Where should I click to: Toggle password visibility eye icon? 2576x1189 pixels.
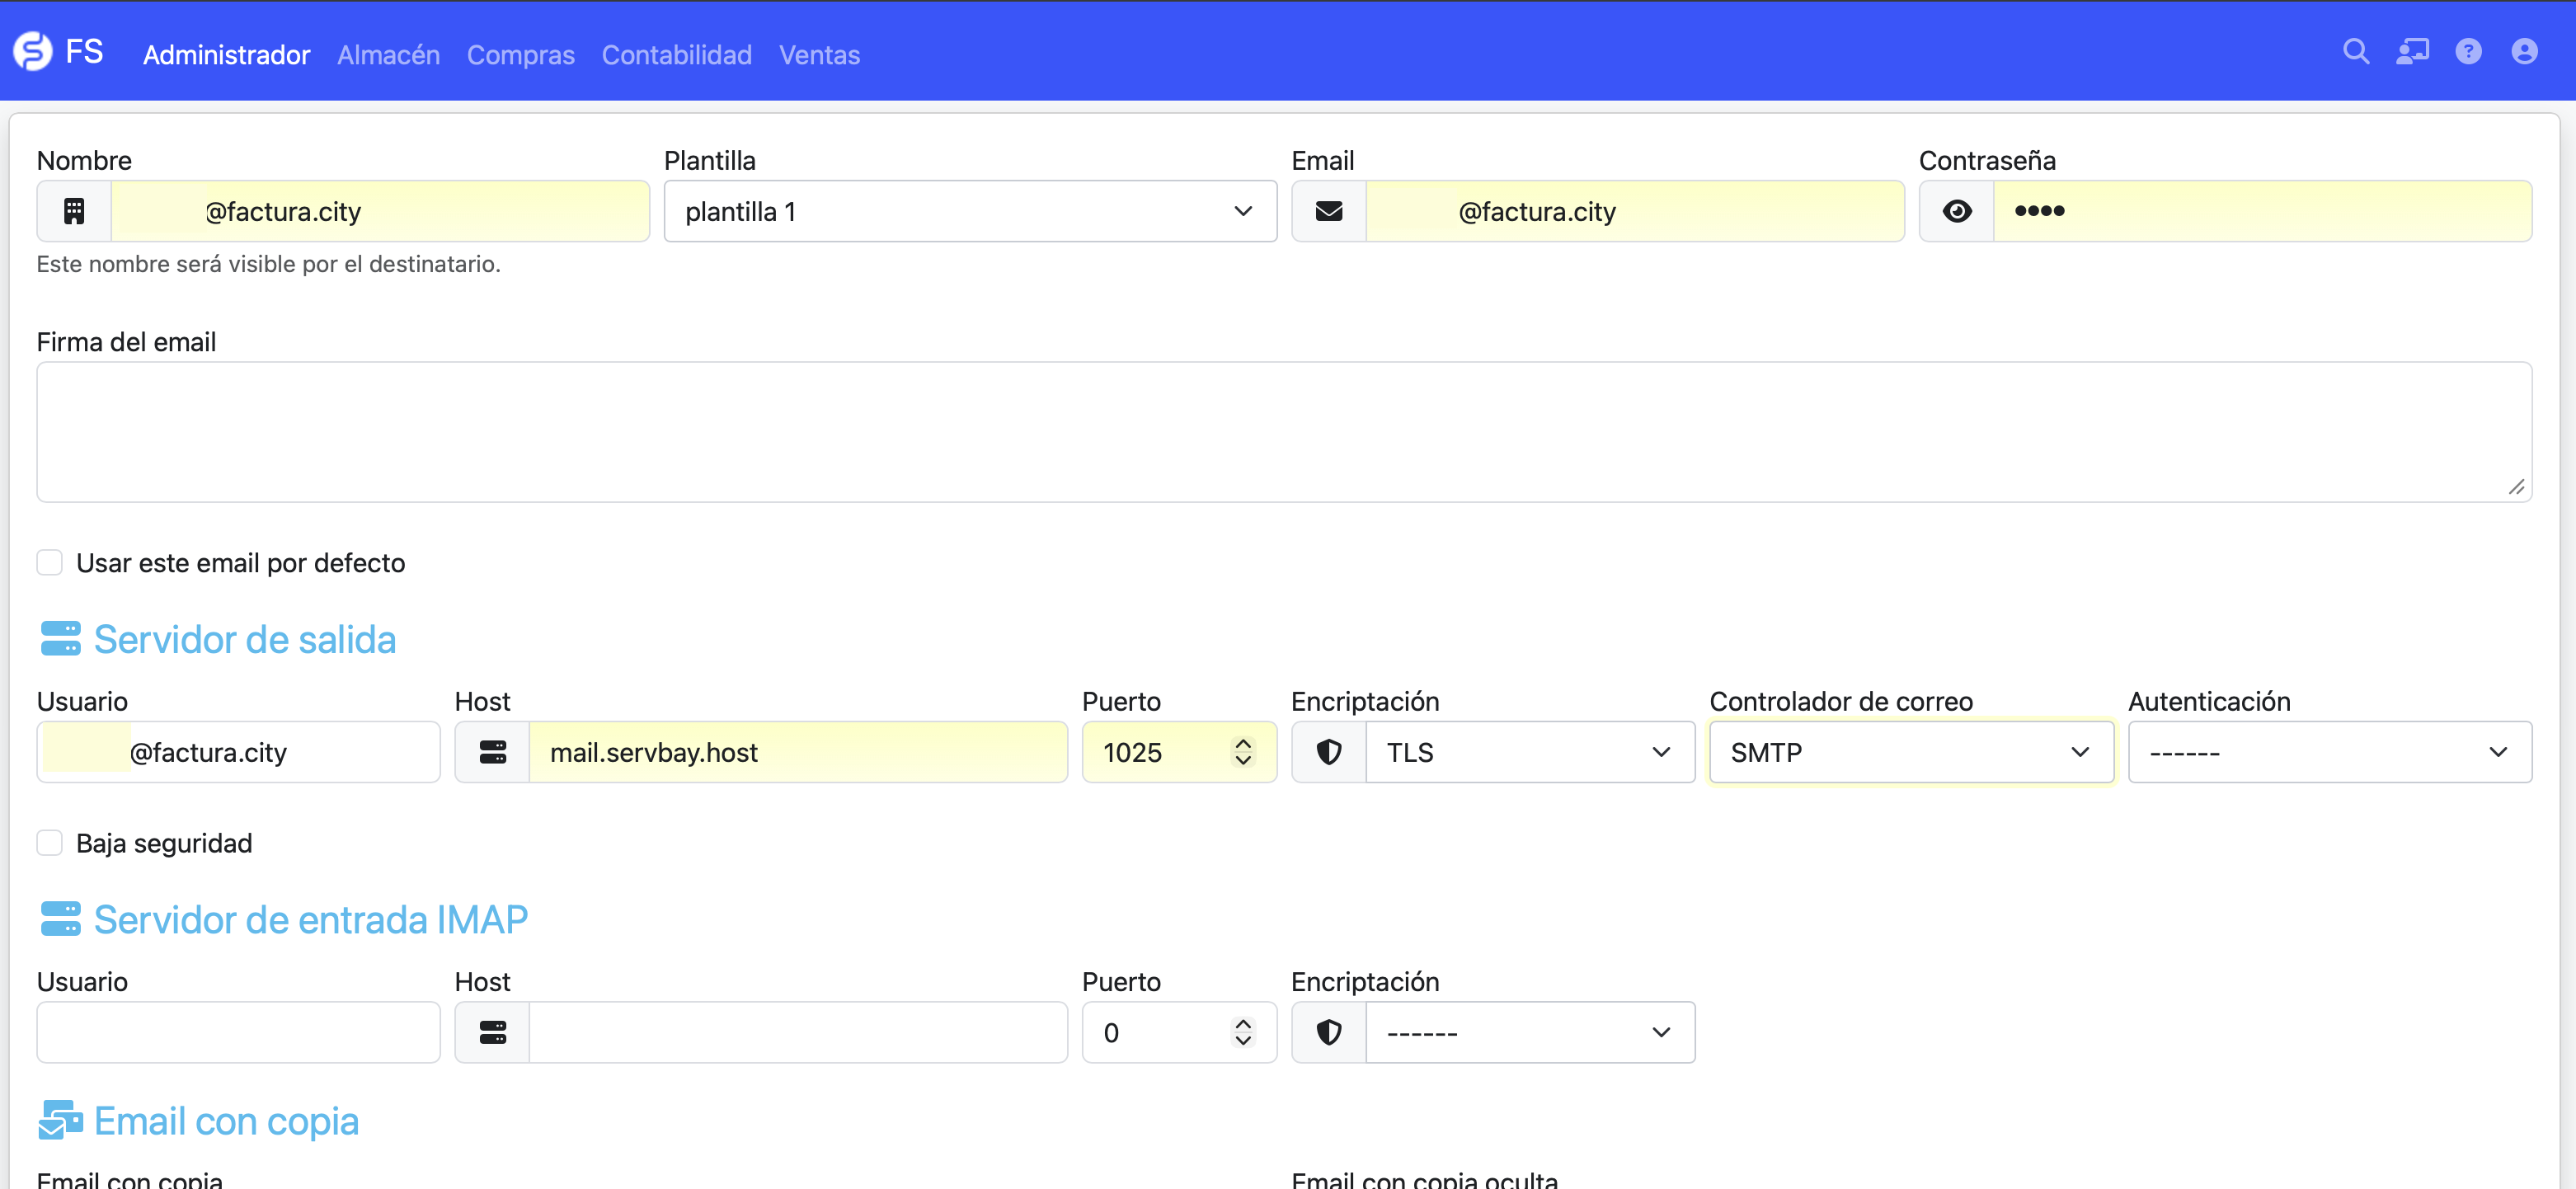(1957, 211)
